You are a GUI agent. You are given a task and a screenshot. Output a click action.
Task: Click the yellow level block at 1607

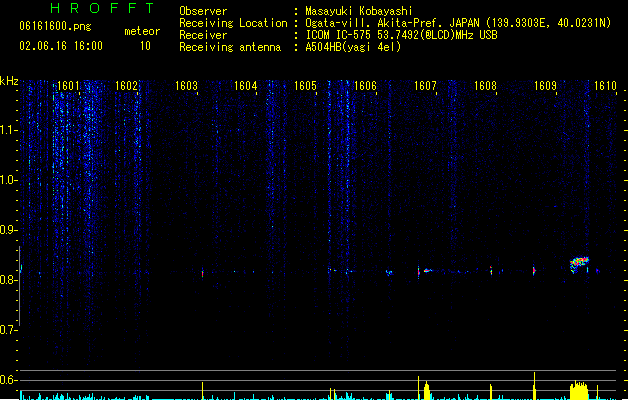(426, 392)
